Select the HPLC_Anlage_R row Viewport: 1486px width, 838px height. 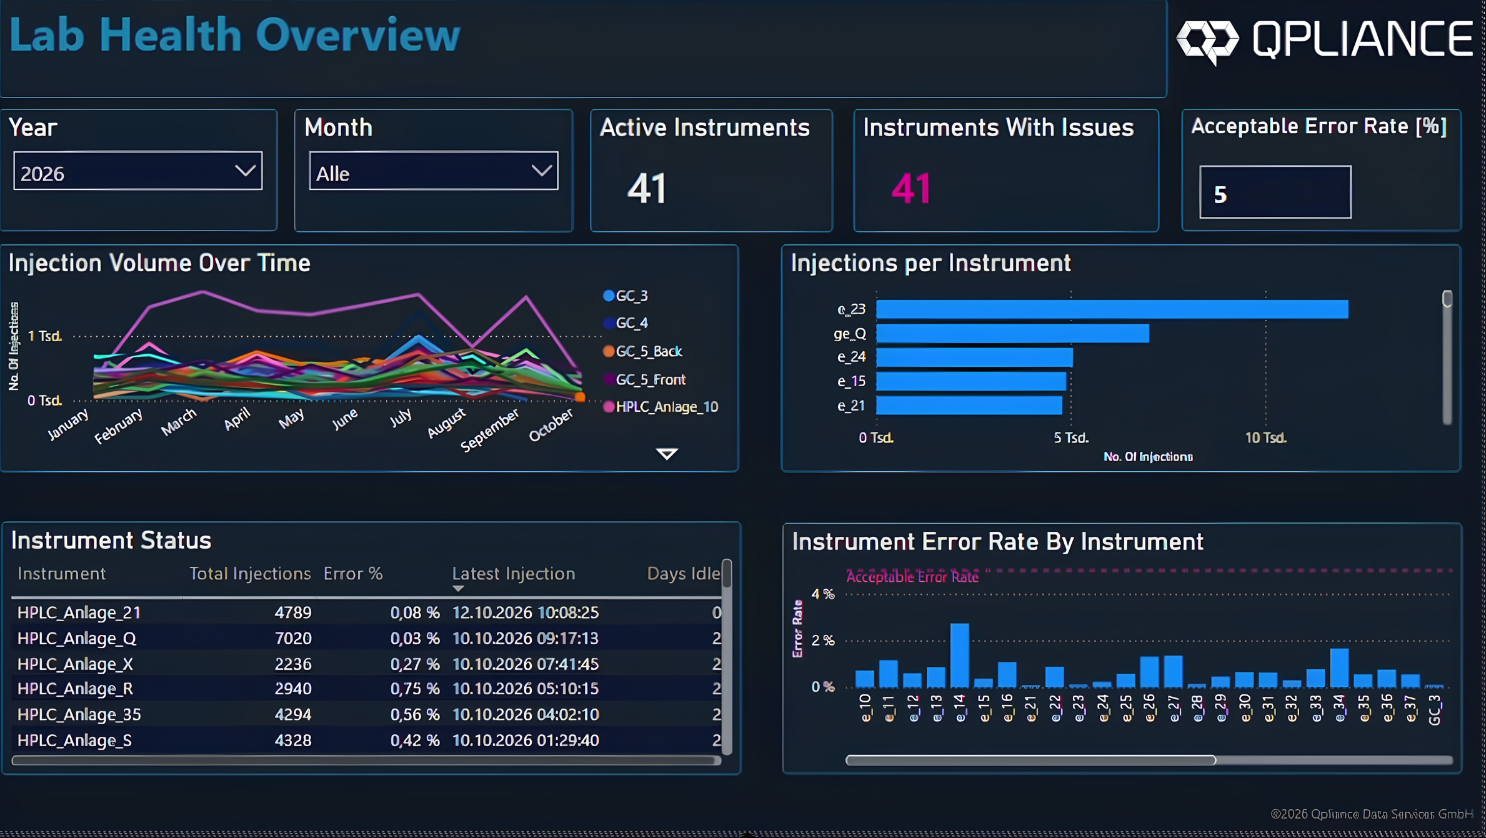click(x=366, y=689)
